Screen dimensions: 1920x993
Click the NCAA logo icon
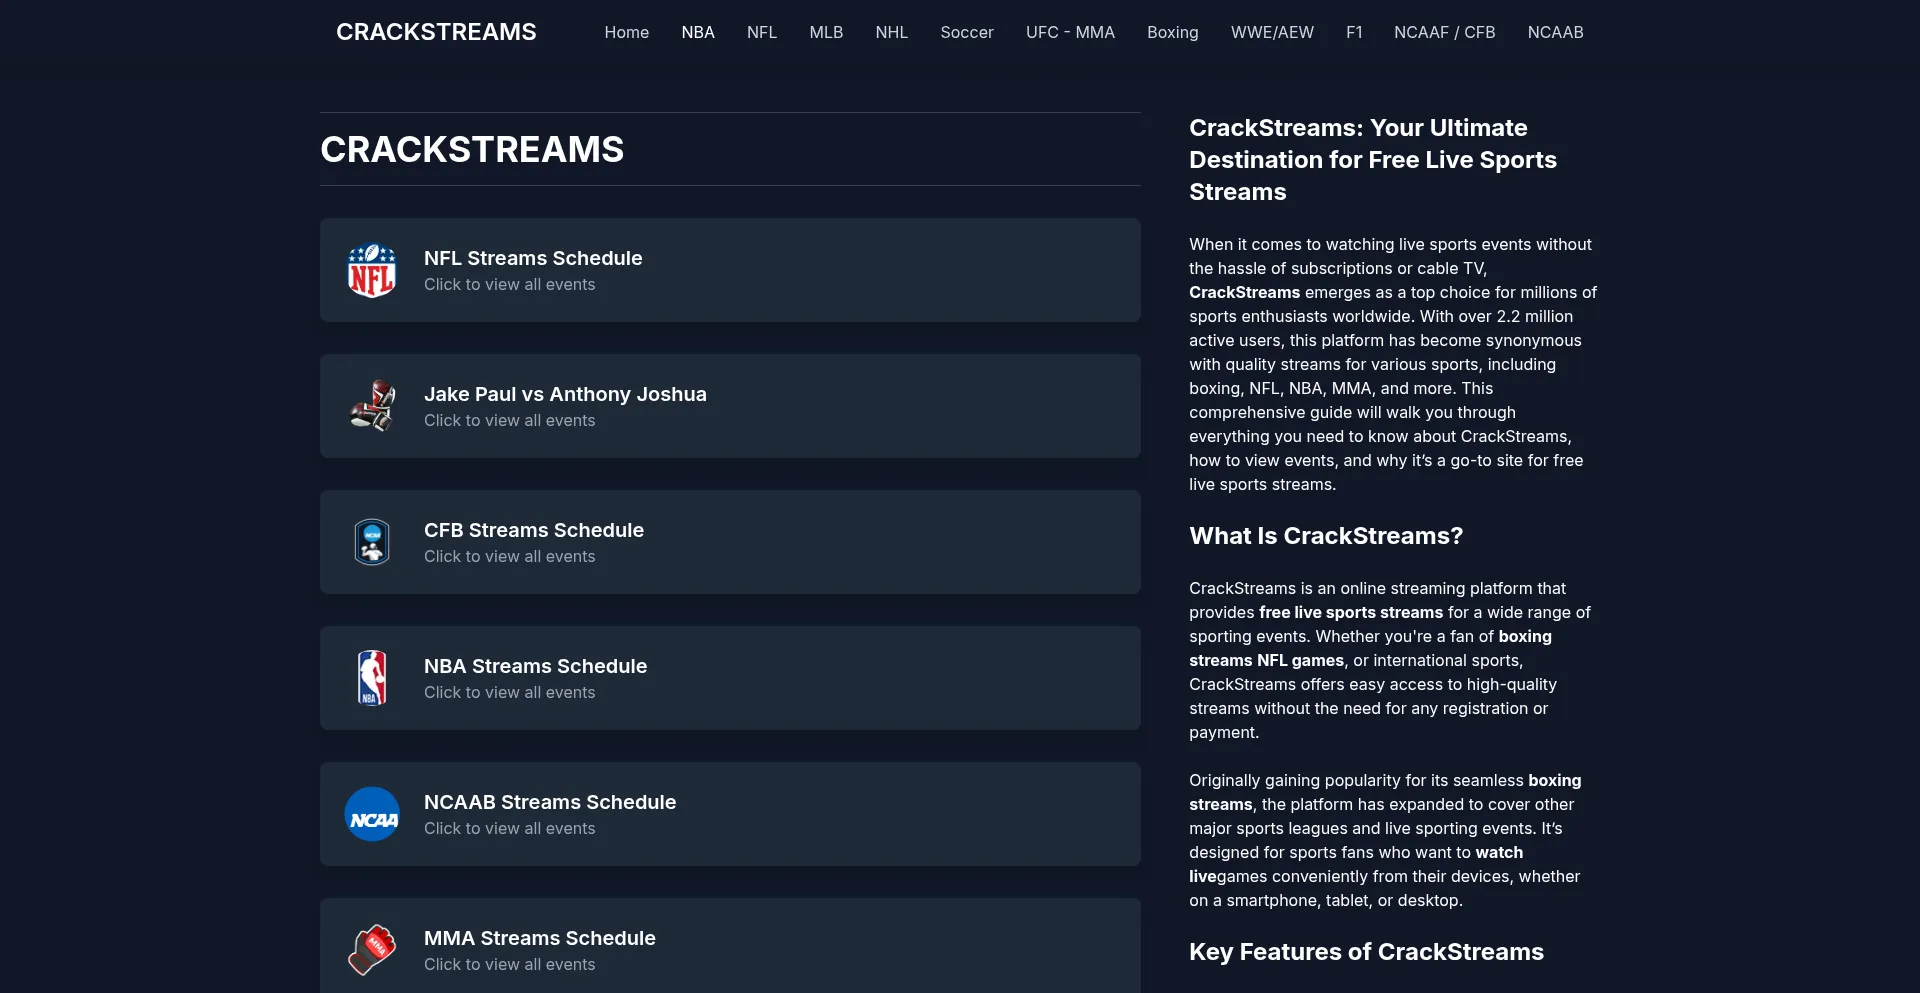pyautogui.click(x=371, y=814)
